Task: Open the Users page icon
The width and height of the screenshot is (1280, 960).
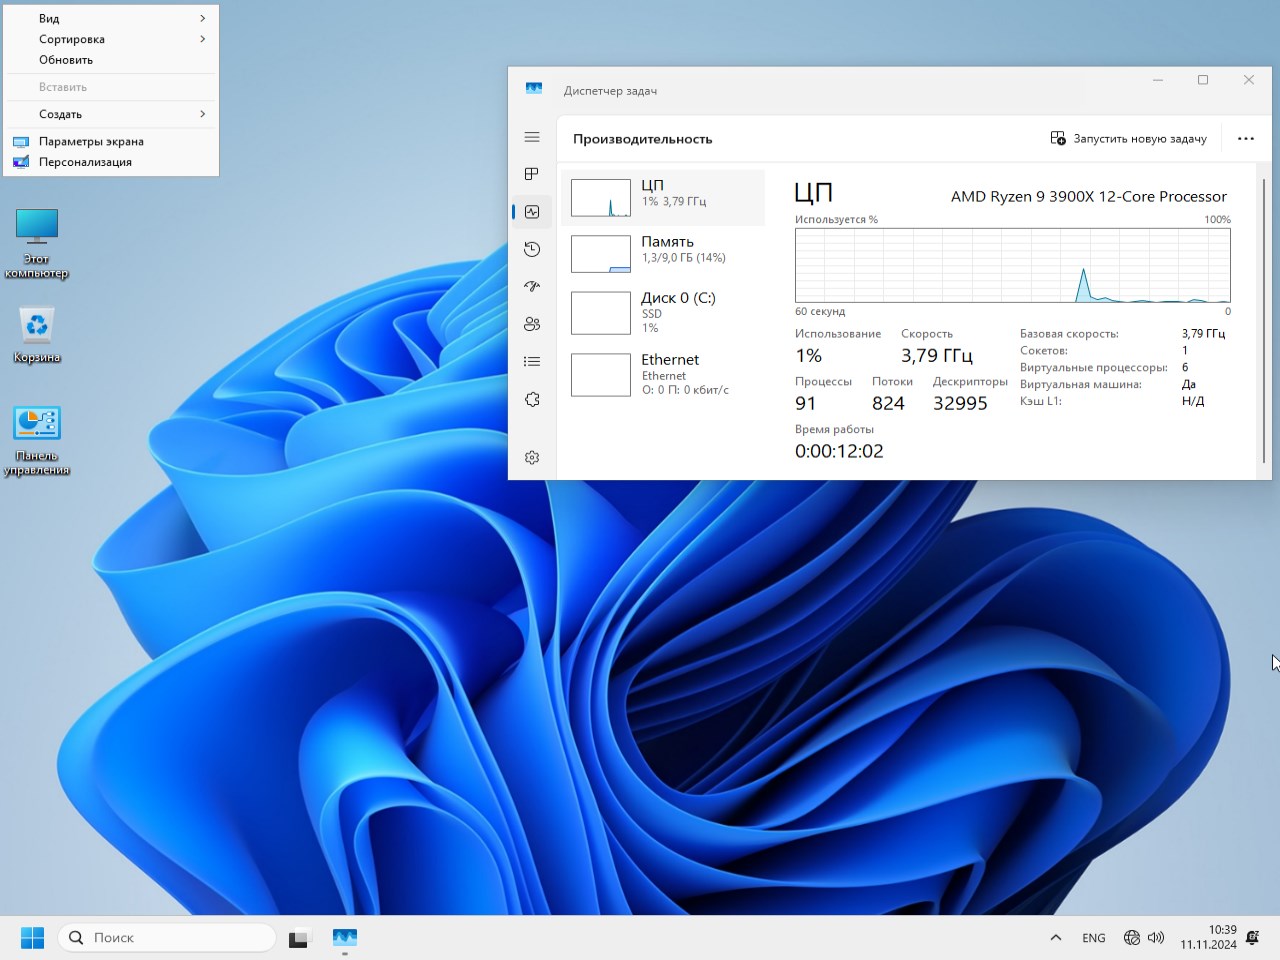Action: click(x=532, y=324)
